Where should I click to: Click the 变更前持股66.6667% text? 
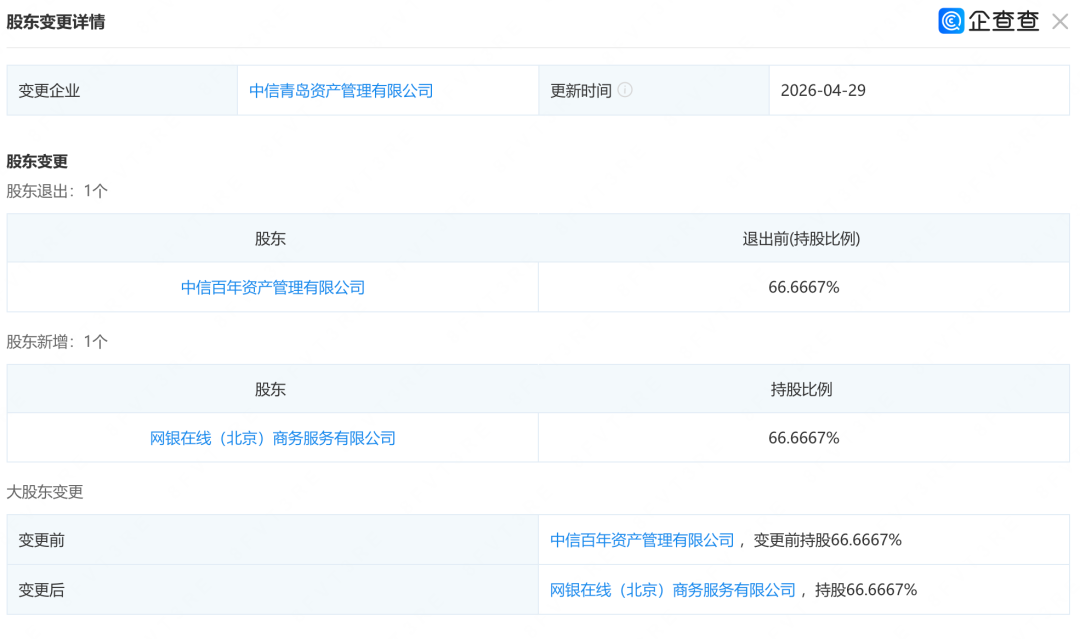pos(827,540)
